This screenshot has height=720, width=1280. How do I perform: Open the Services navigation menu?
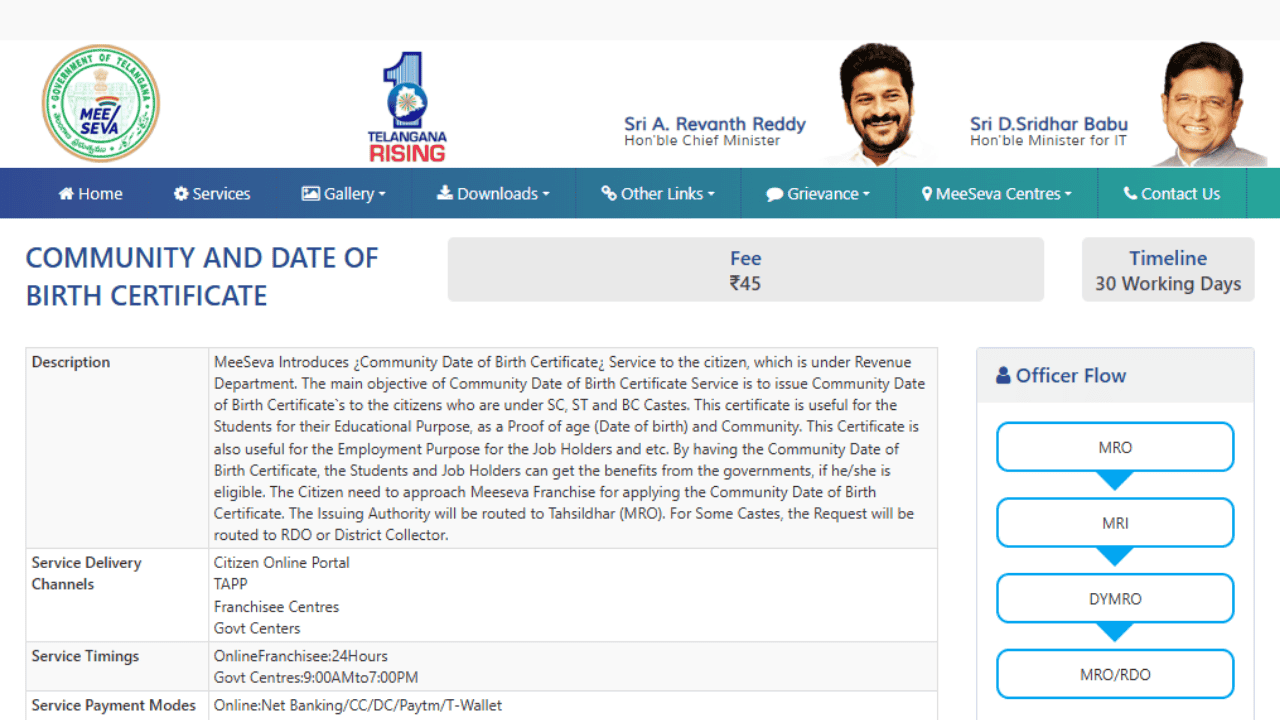point(211,193)
